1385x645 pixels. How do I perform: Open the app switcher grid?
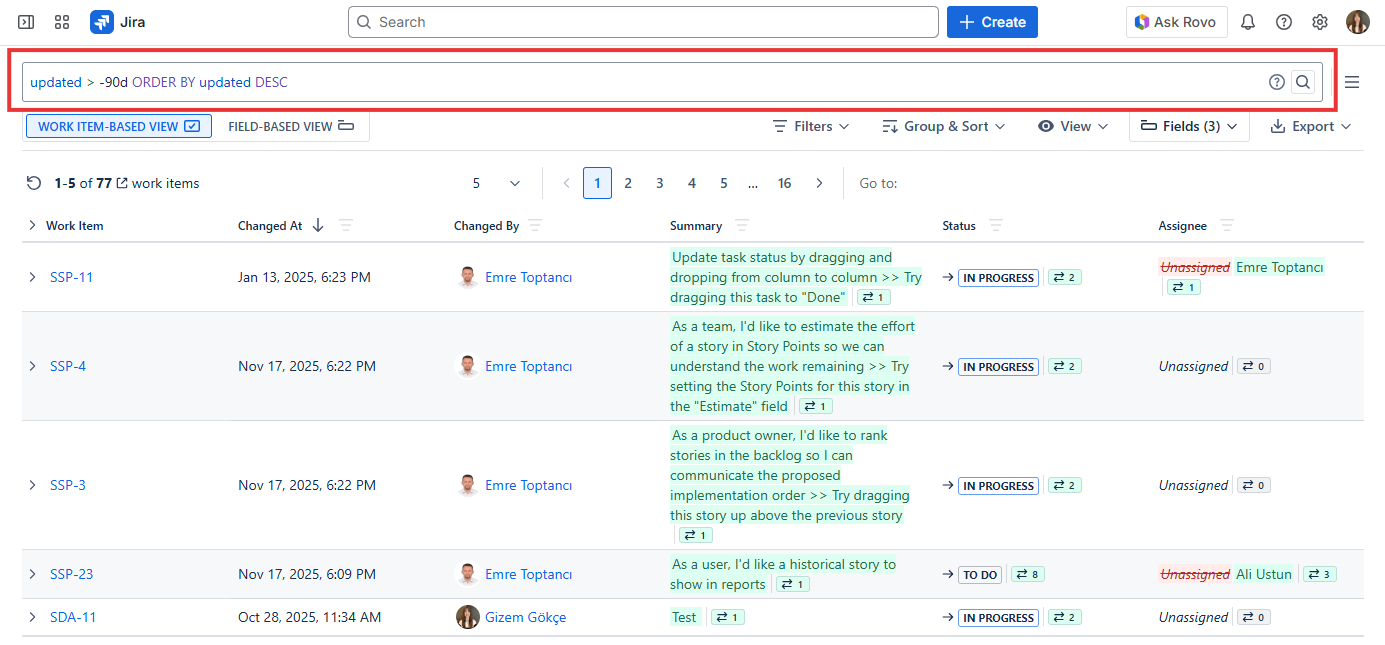(x=62, y=22)
